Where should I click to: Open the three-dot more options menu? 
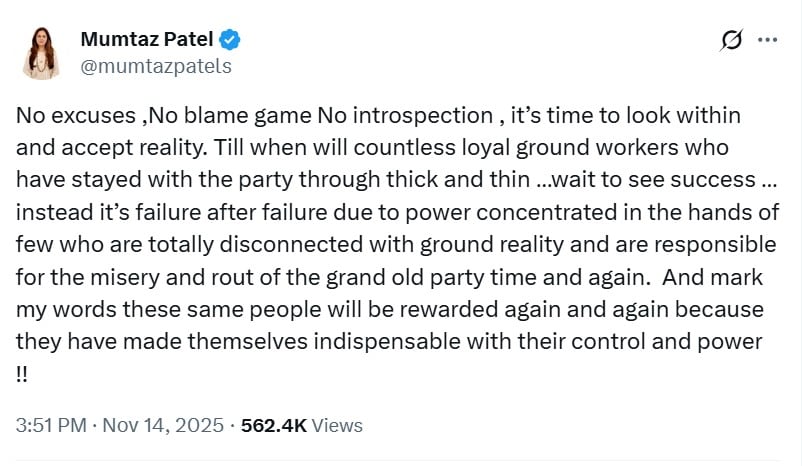[x=768, y=40]
